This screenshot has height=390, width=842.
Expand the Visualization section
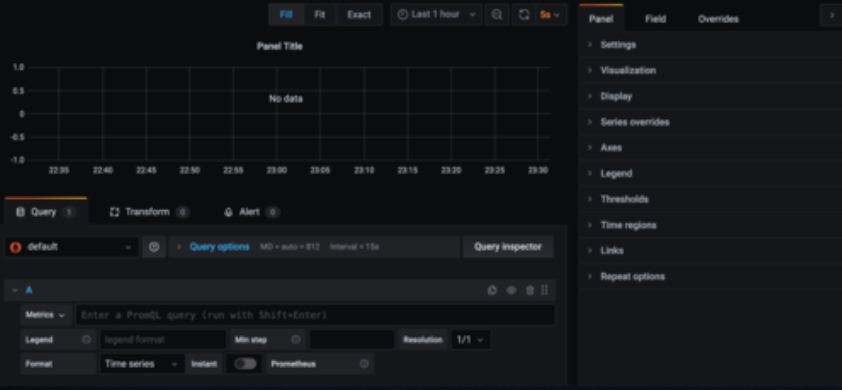click(710, 70)
